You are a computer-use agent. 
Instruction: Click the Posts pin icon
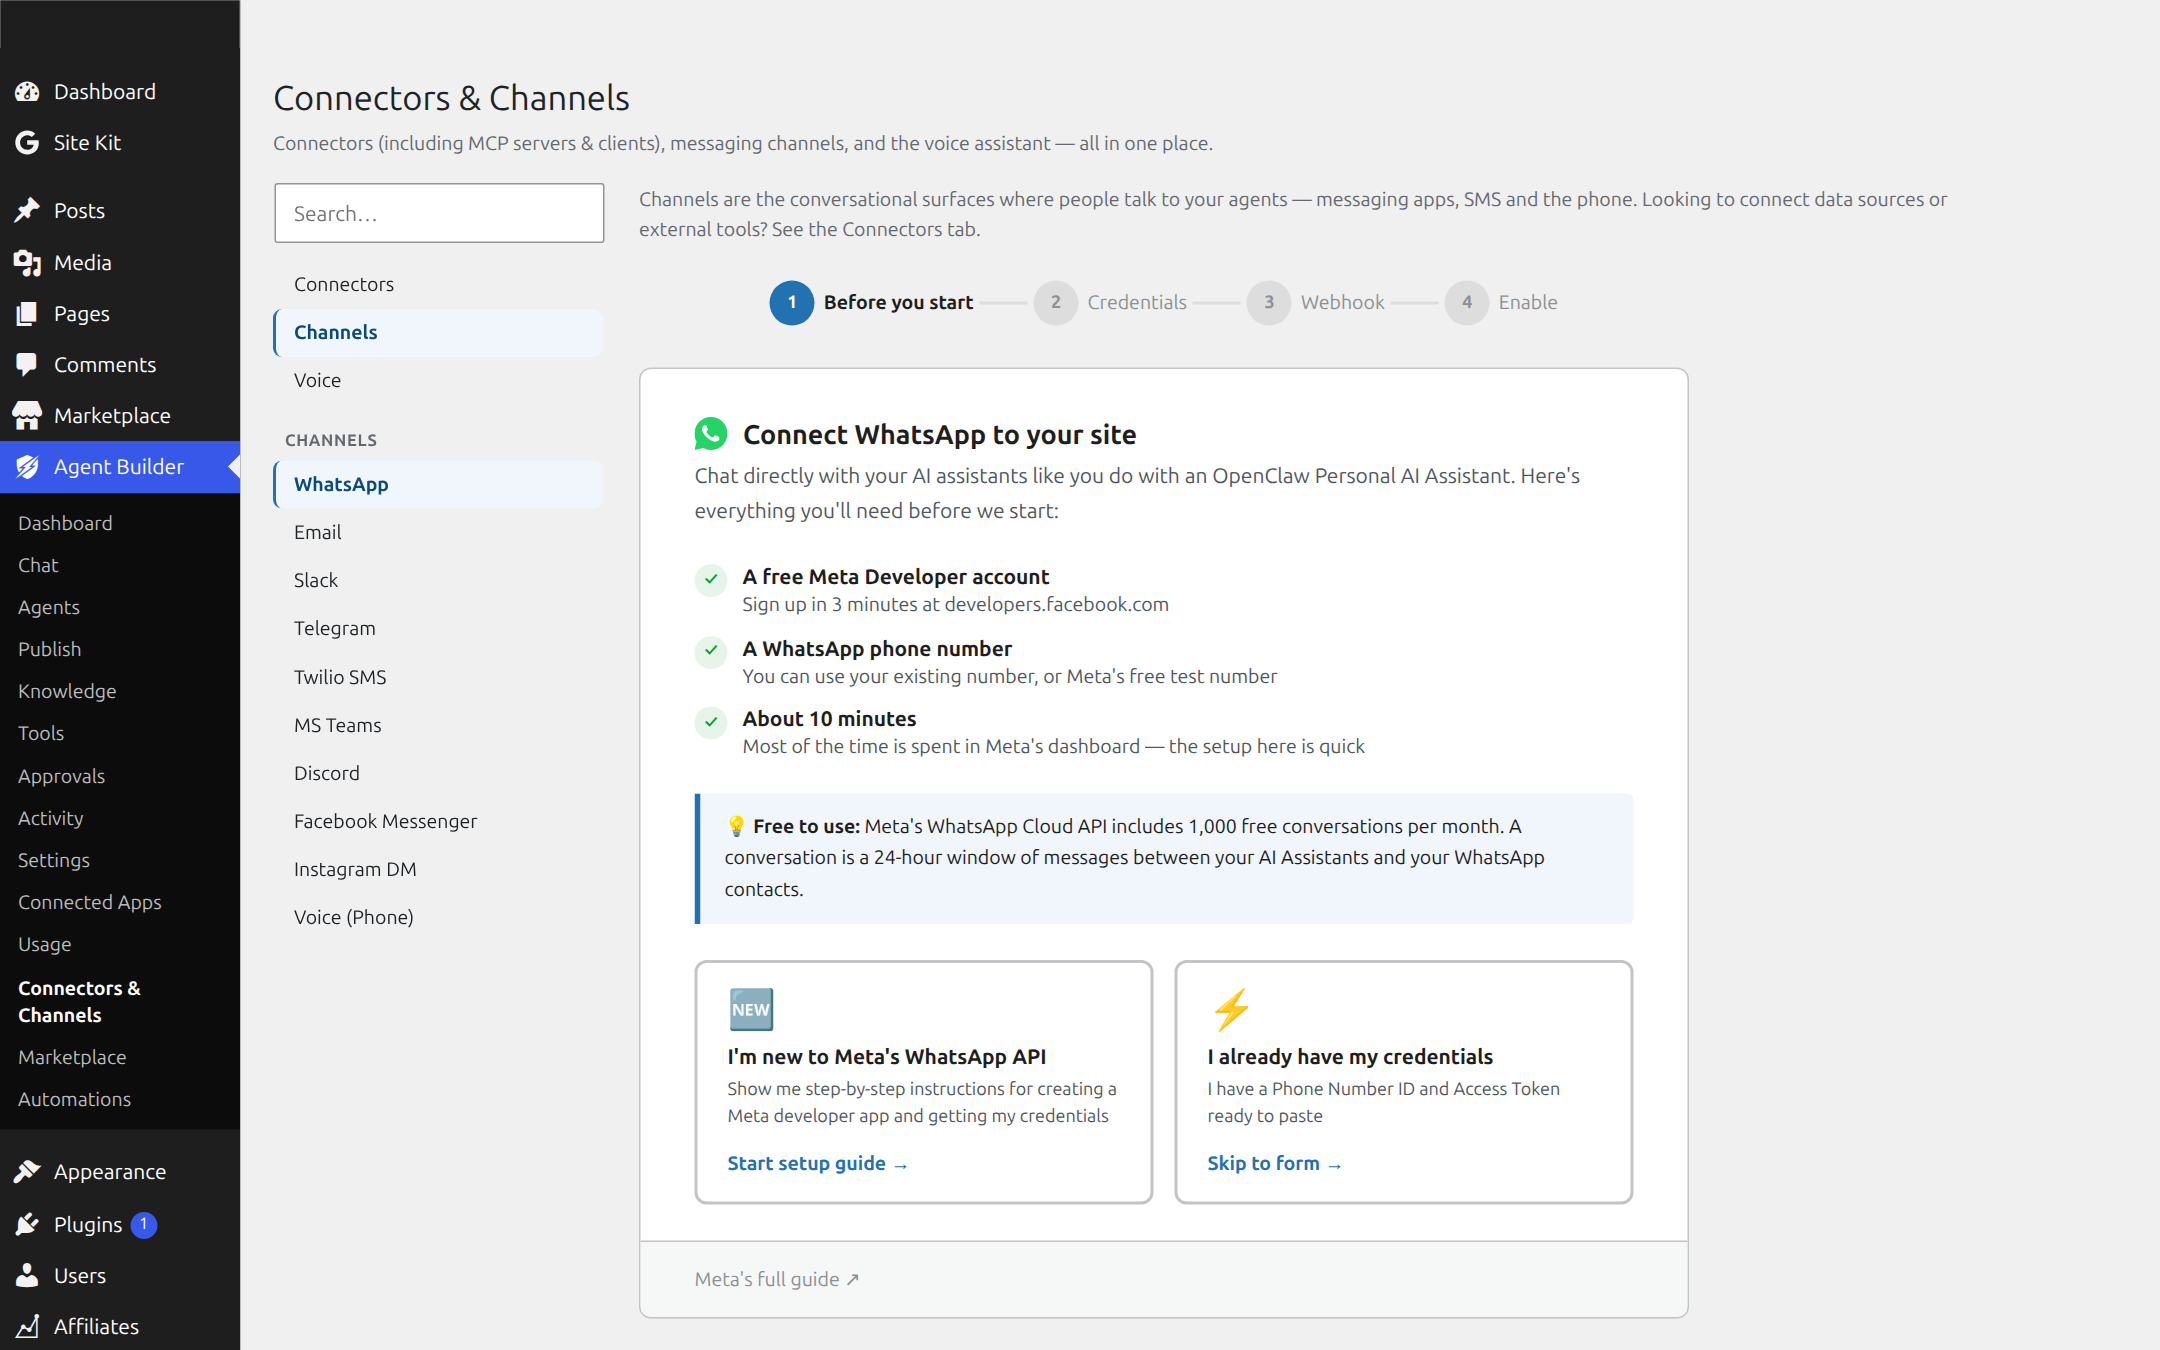pos(27,211)
